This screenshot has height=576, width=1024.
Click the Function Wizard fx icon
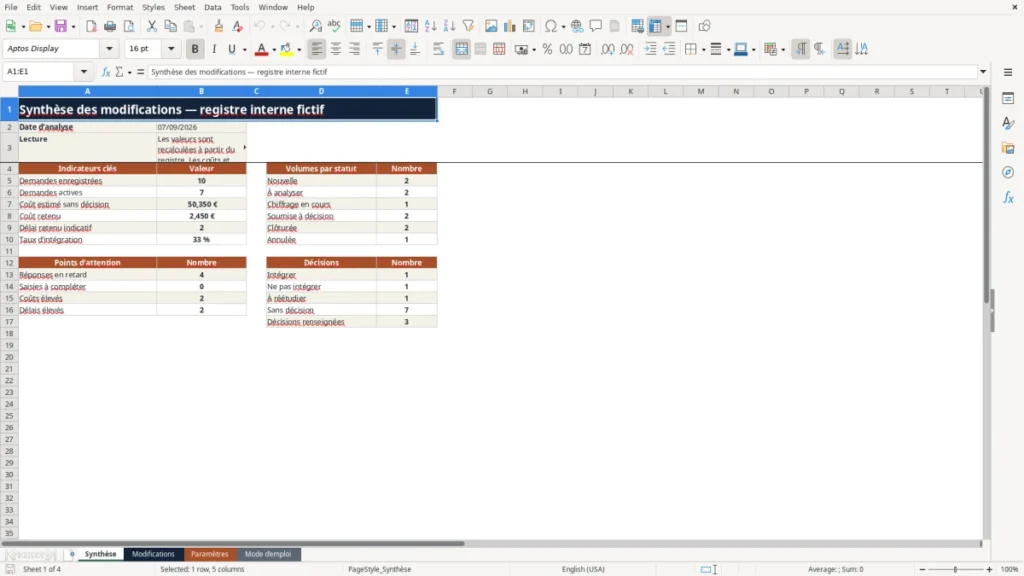[106, 72]
